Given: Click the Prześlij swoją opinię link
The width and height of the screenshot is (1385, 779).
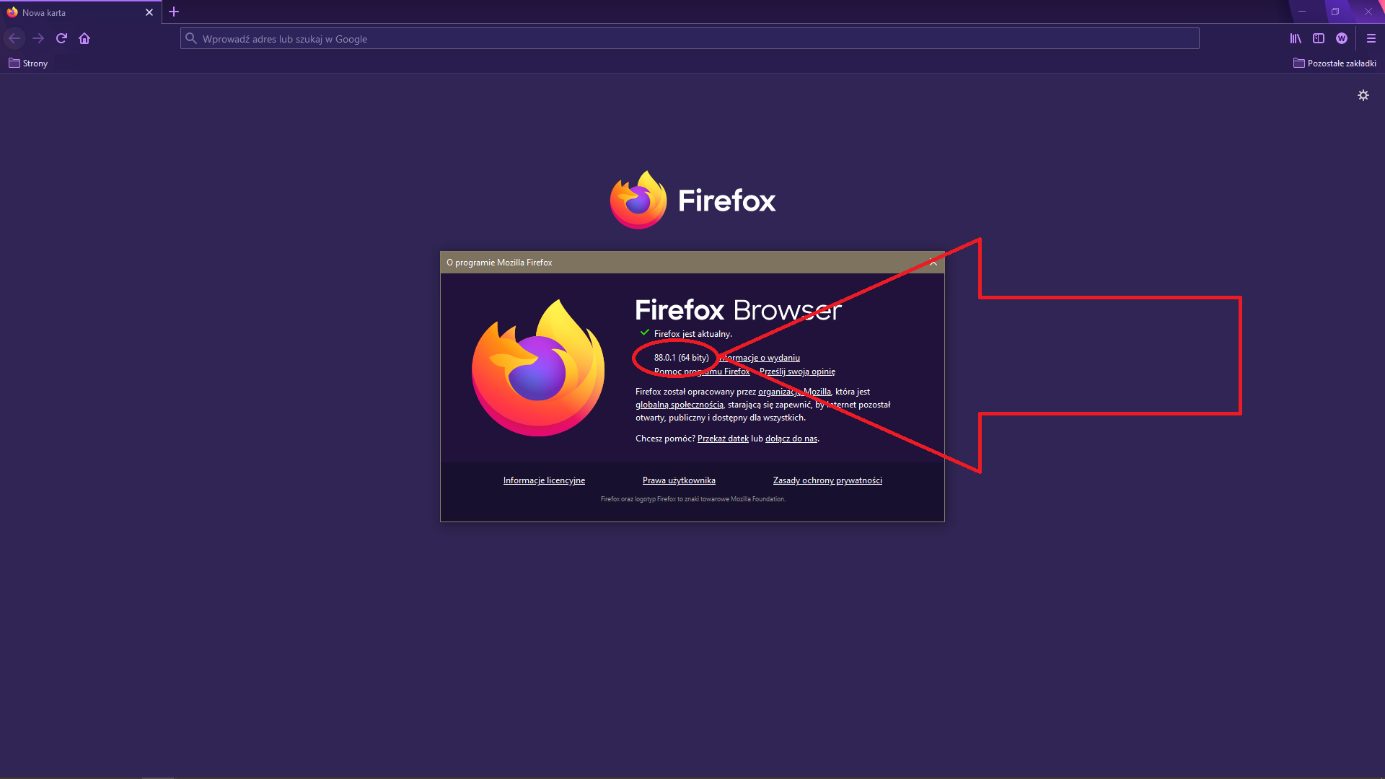Looking at the screenshot, I should pyautogui.click(x=797, y=371).
